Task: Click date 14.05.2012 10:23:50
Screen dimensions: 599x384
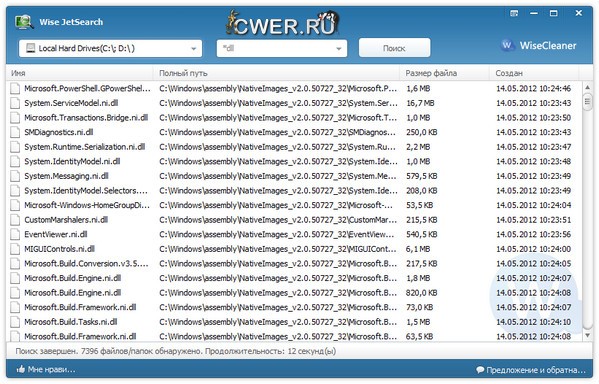Action: pyautogui.click(x=533, y=118)
